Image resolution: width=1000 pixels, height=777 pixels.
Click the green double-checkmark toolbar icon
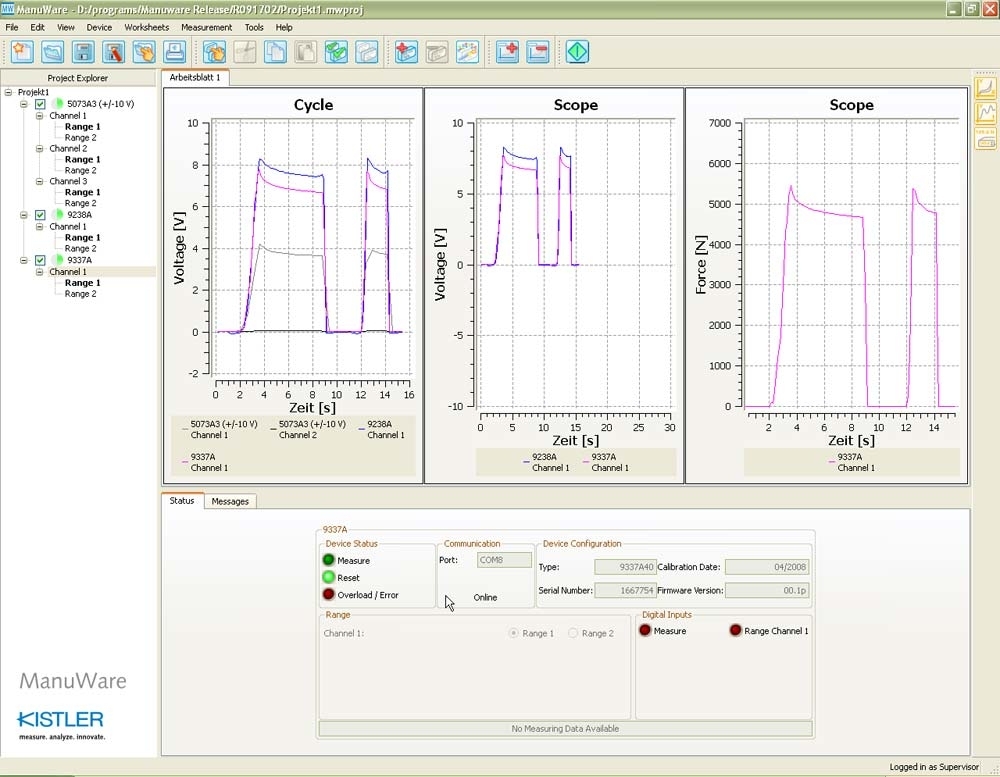336,52
